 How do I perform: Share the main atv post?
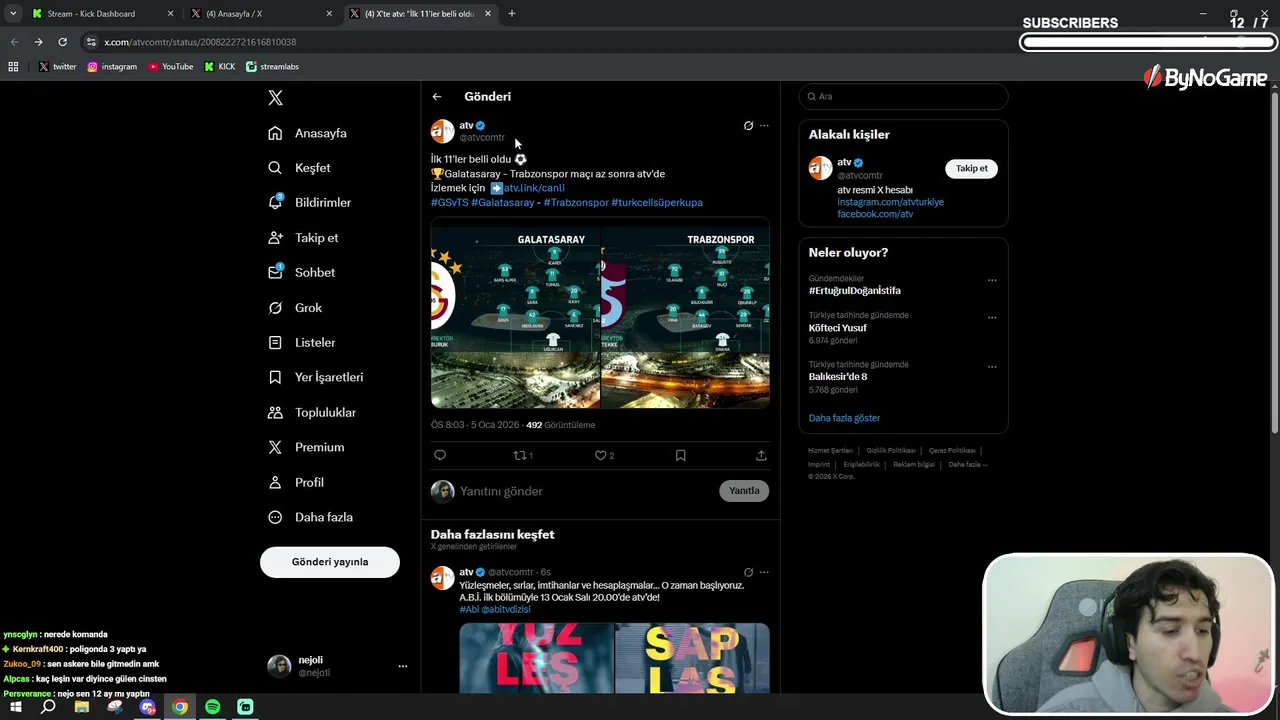tap(761, 455)
